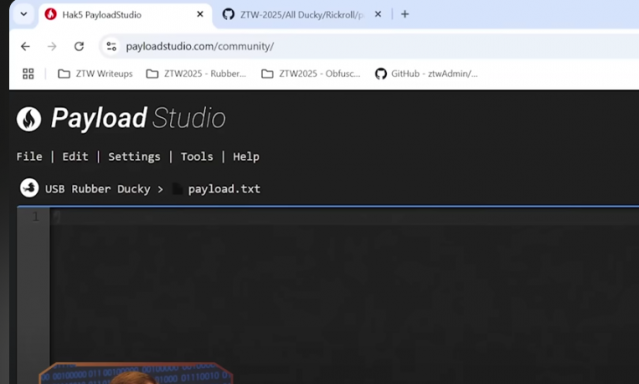639x384 pixels.
Task: Open the Tools menu
Action: [x=197, y=157]
